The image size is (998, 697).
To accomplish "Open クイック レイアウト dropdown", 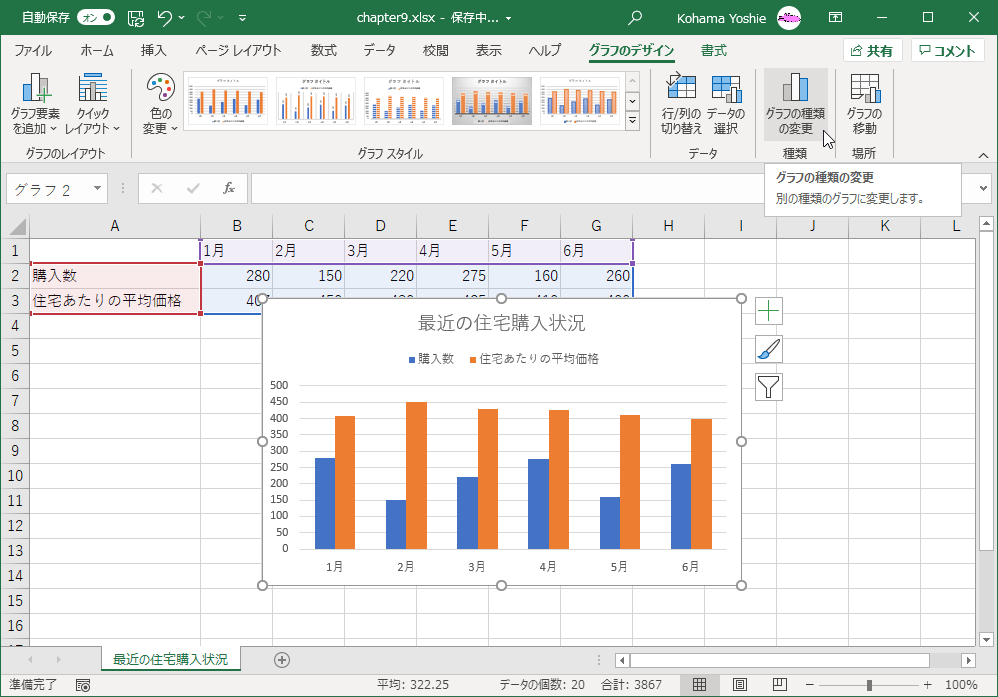I will click(x=92, y=103).
